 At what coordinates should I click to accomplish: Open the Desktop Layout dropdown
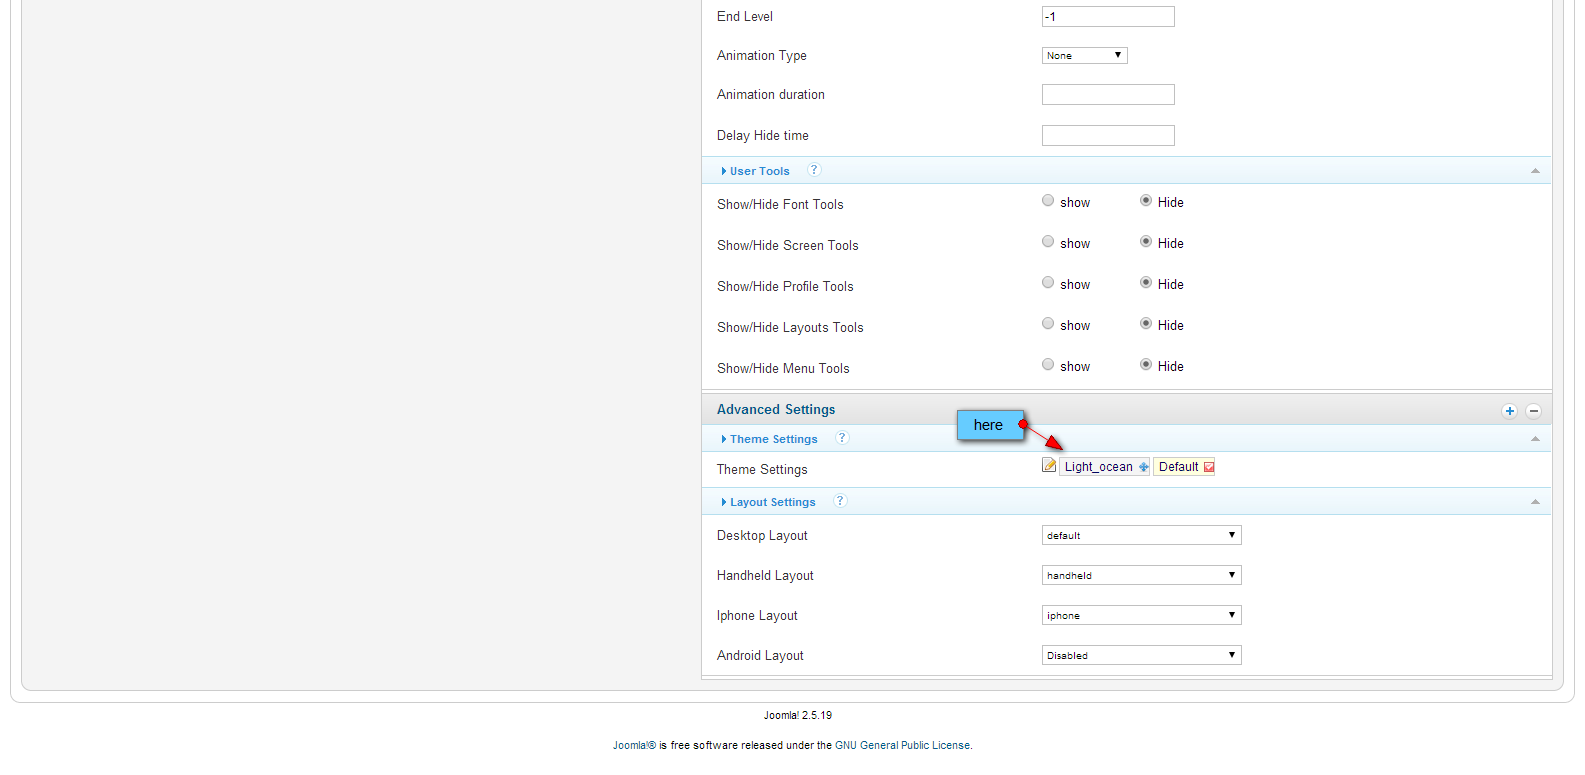[x=1142, y=536]
